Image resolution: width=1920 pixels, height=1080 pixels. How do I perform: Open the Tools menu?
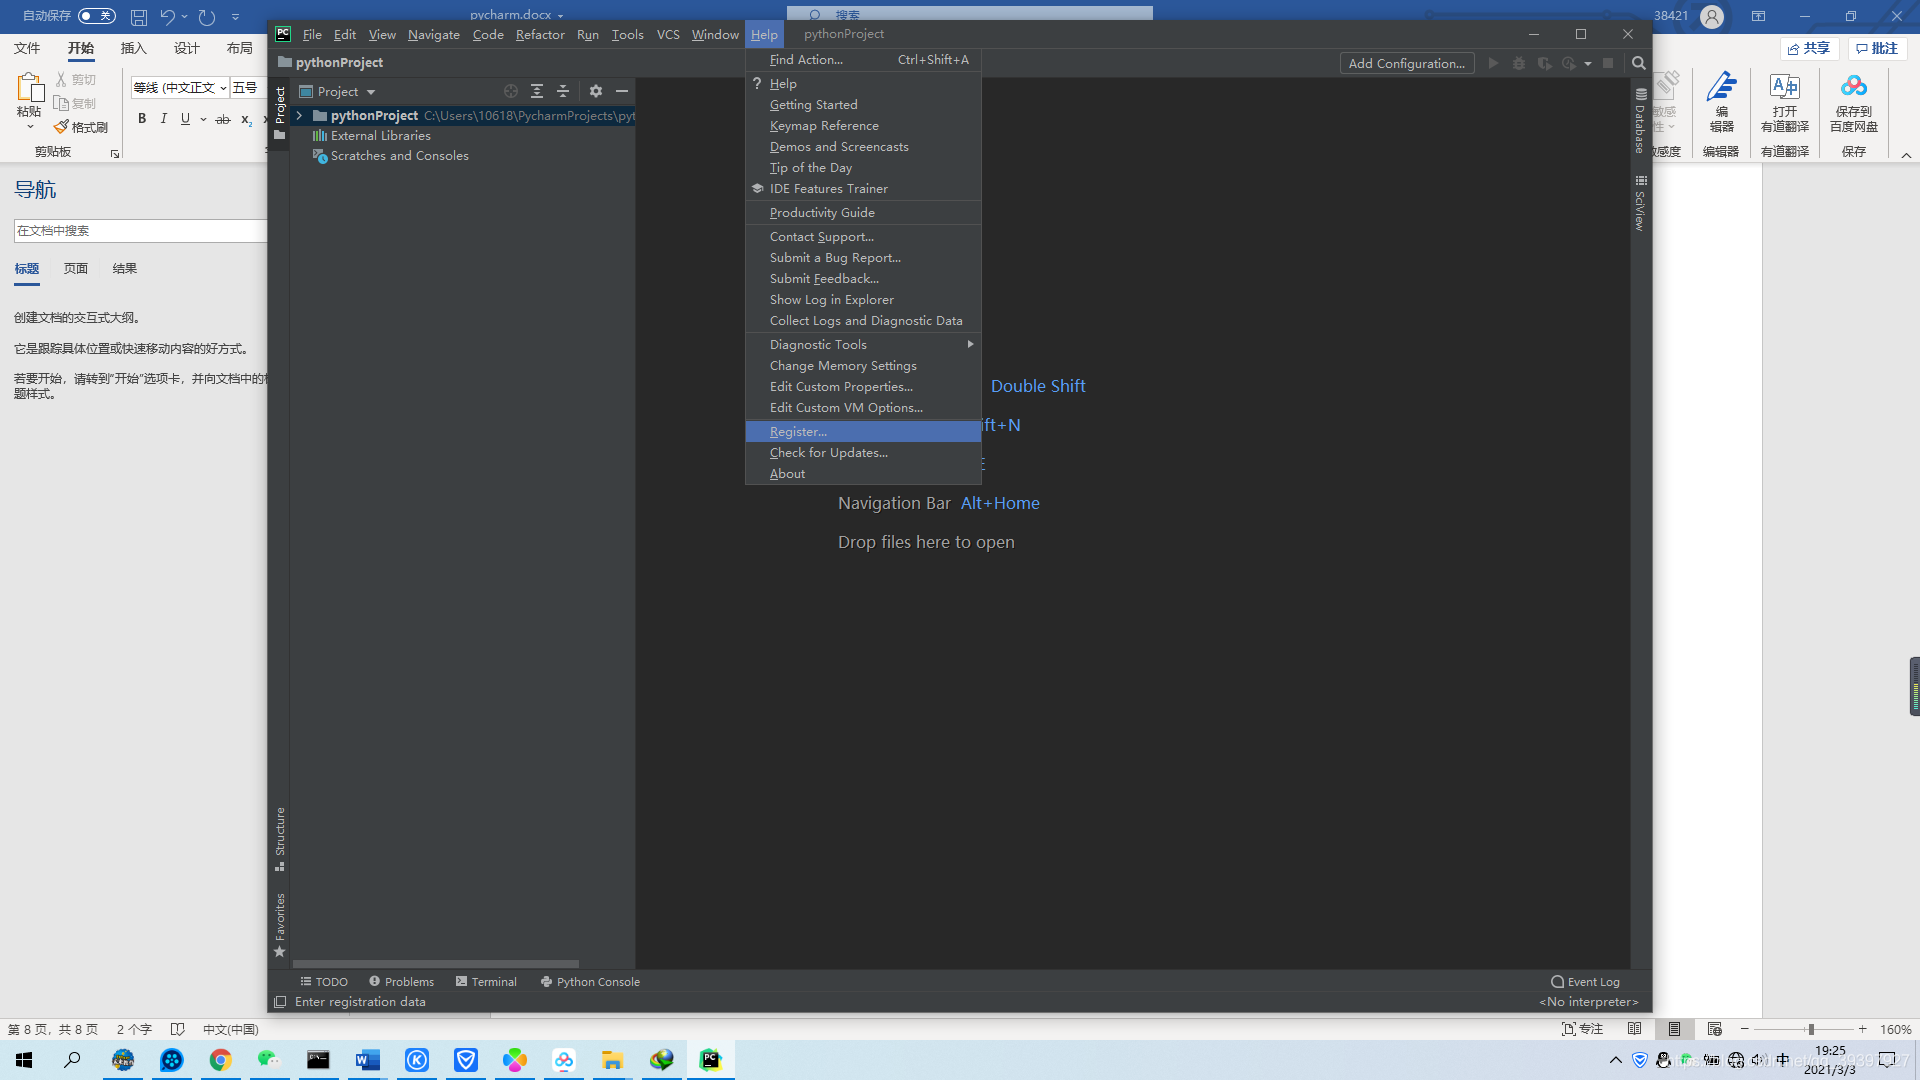click(x=627, y=33)
